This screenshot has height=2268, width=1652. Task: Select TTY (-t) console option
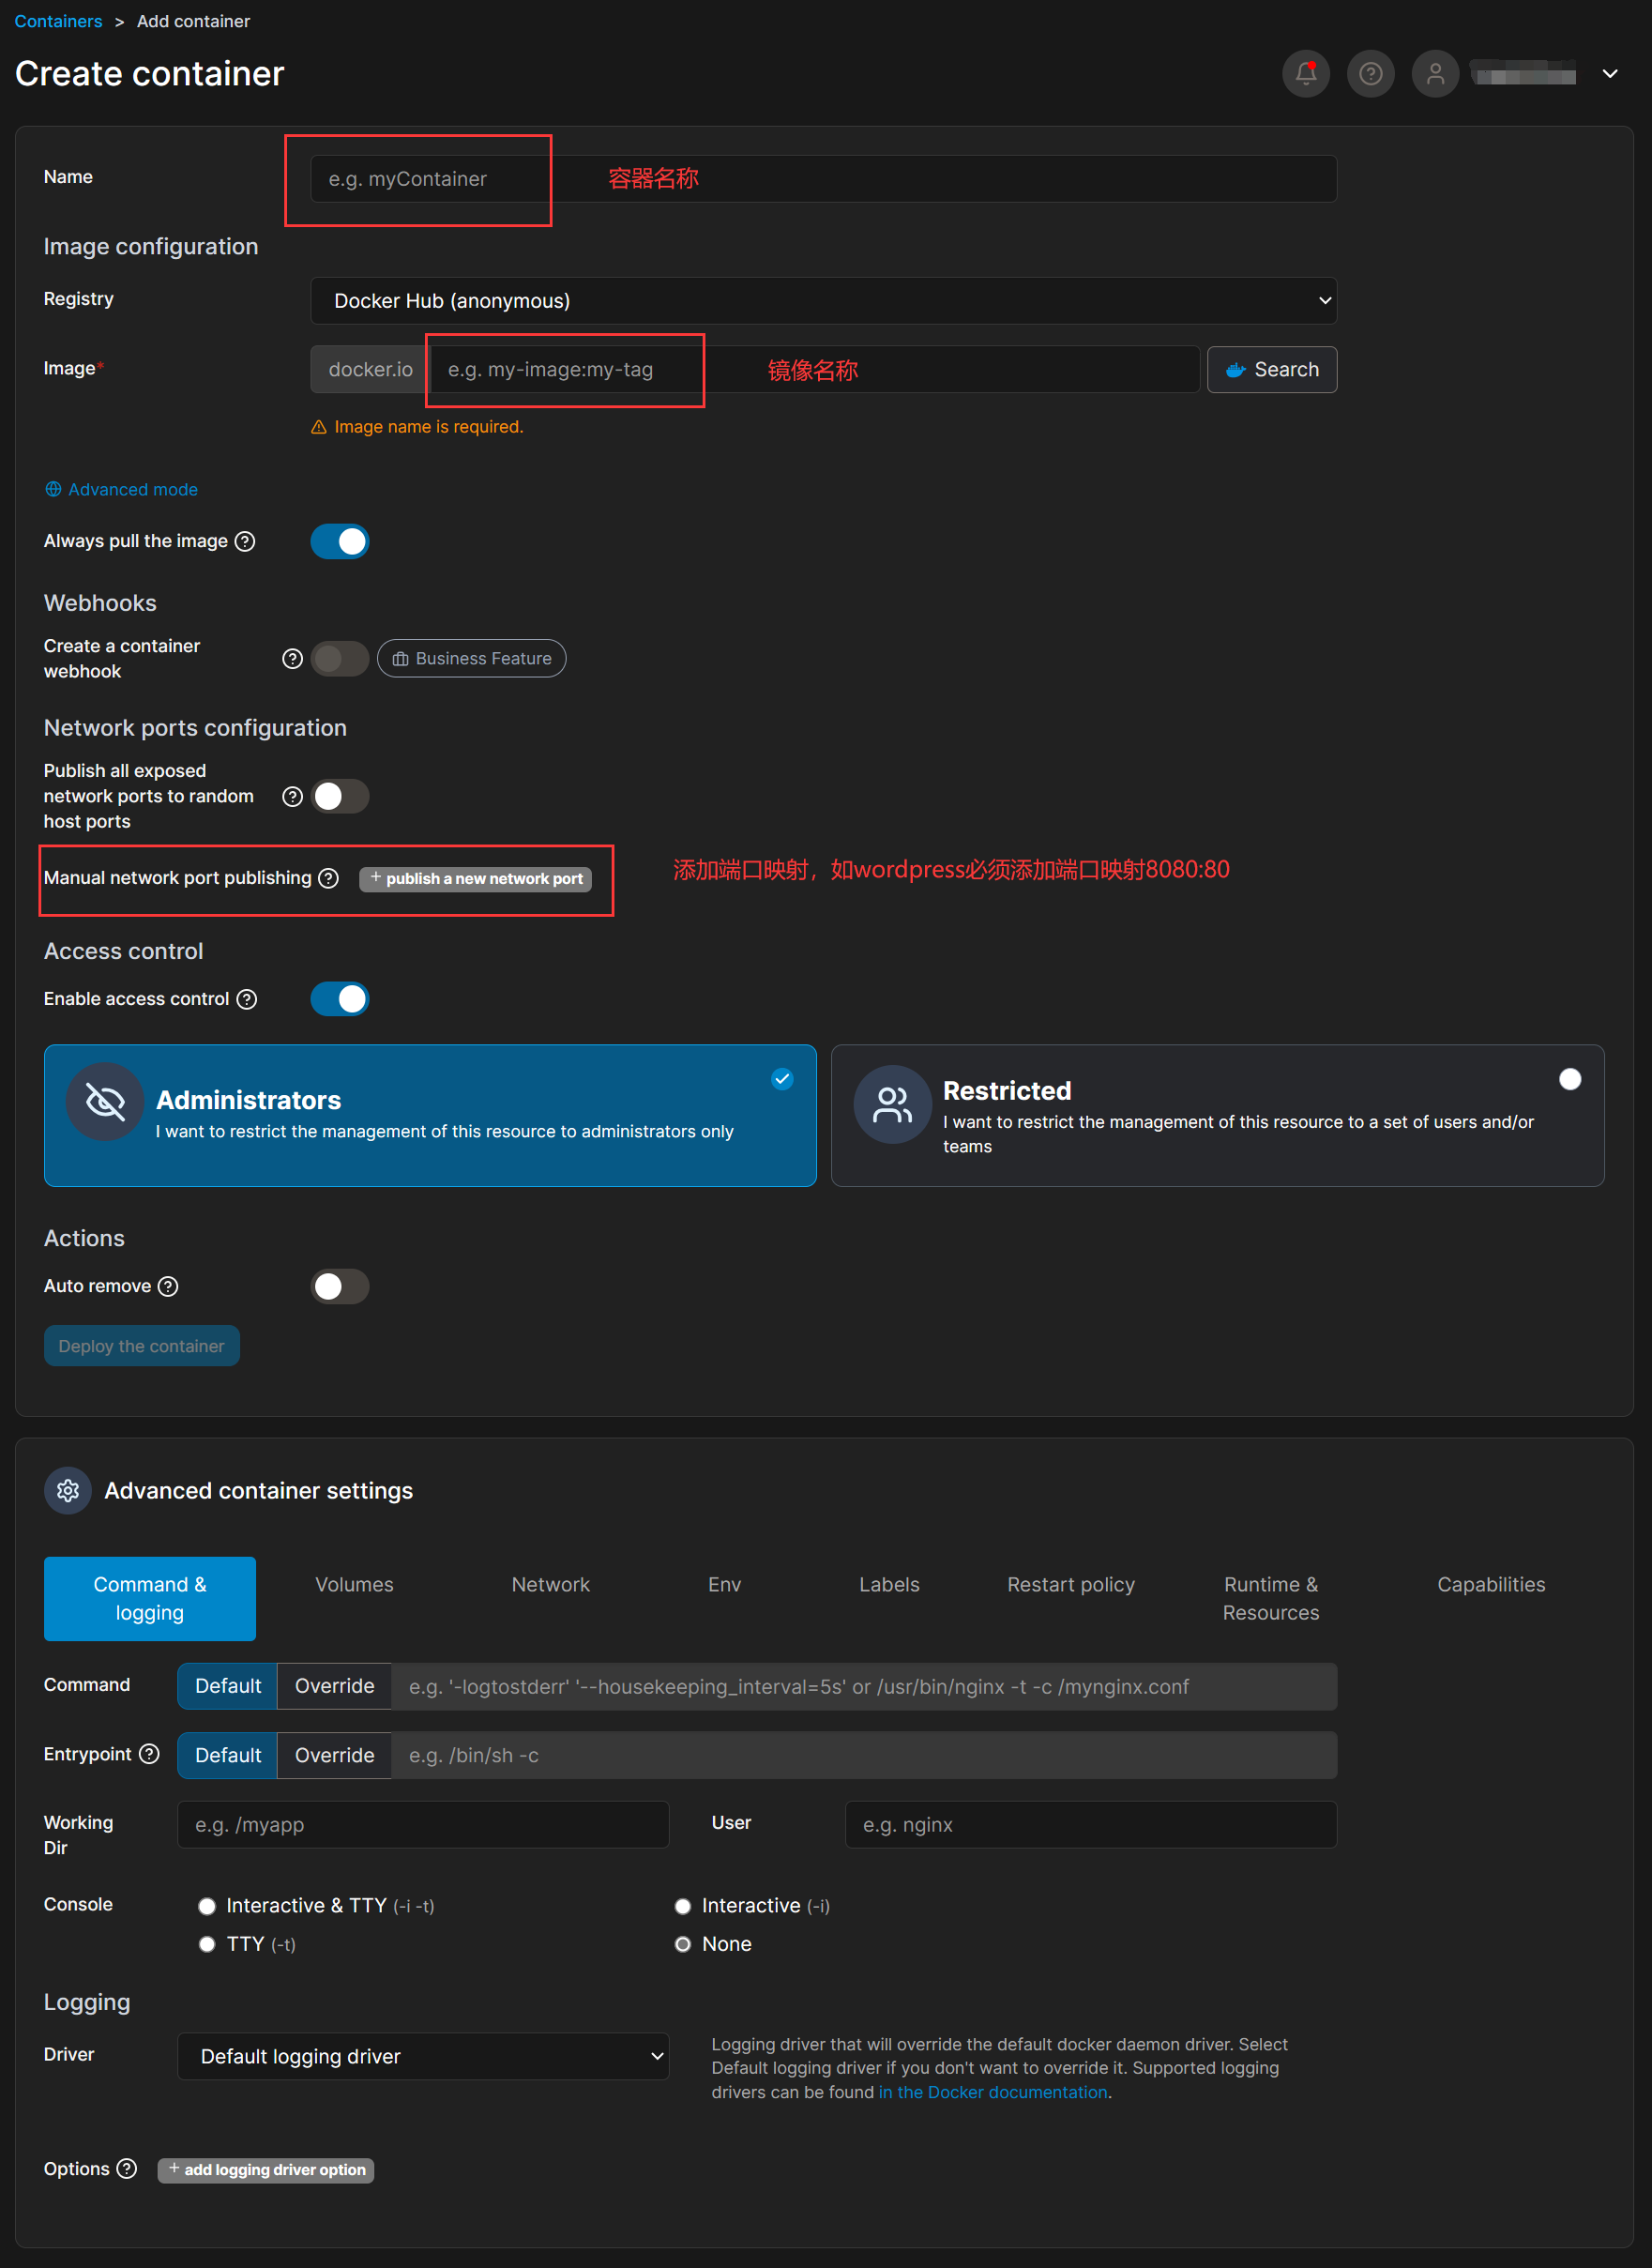pyautogui.click(x=207, y=1944)
